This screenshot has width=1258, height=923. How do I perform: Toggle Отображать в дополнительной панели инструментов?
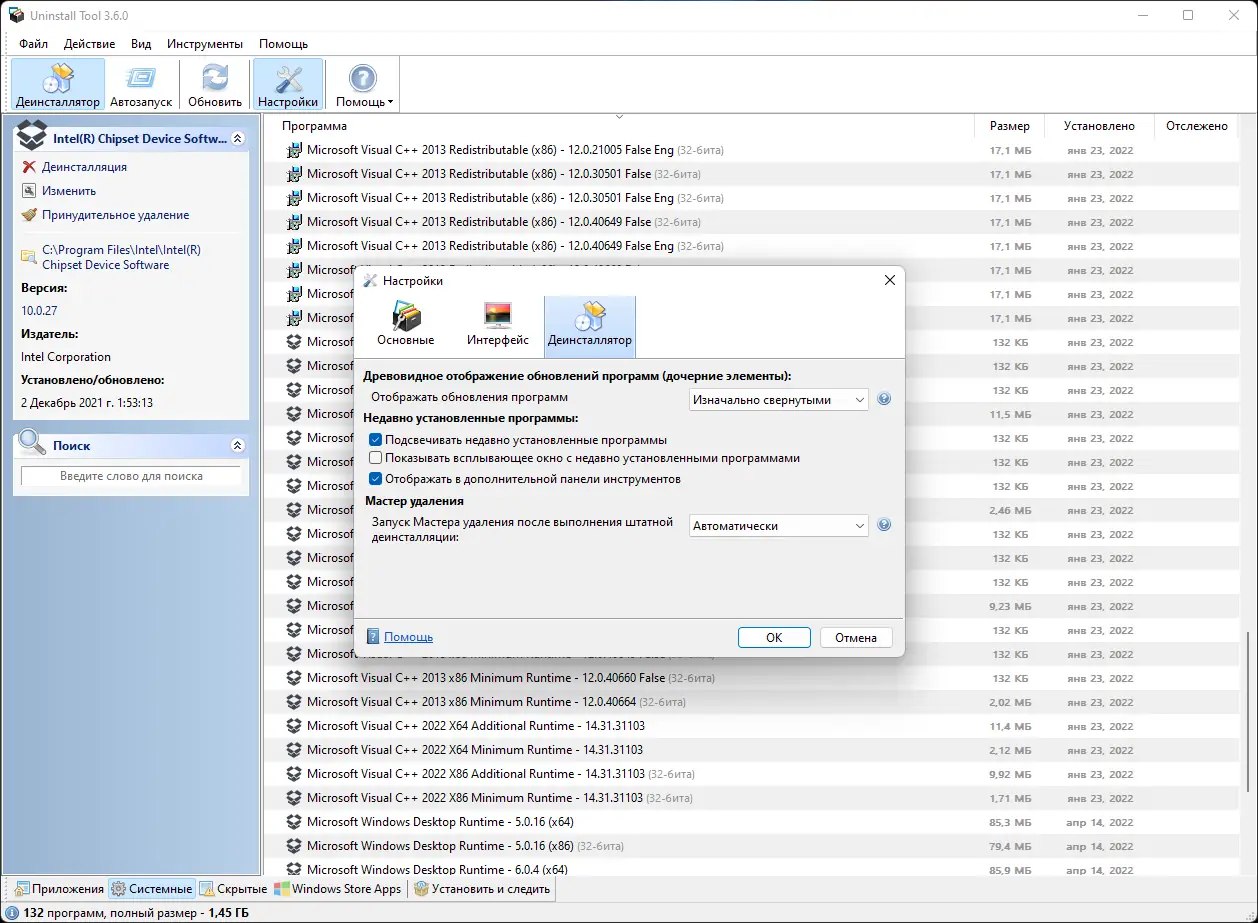[376, 479]
